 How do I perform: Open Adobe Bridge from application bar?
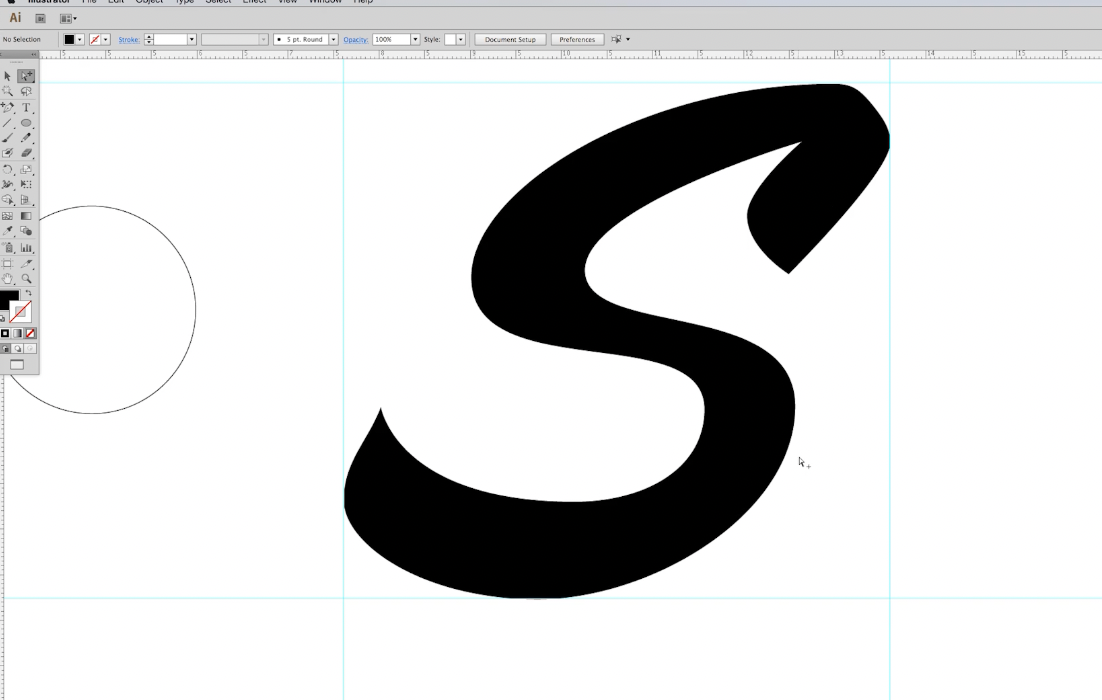point(41,18)
